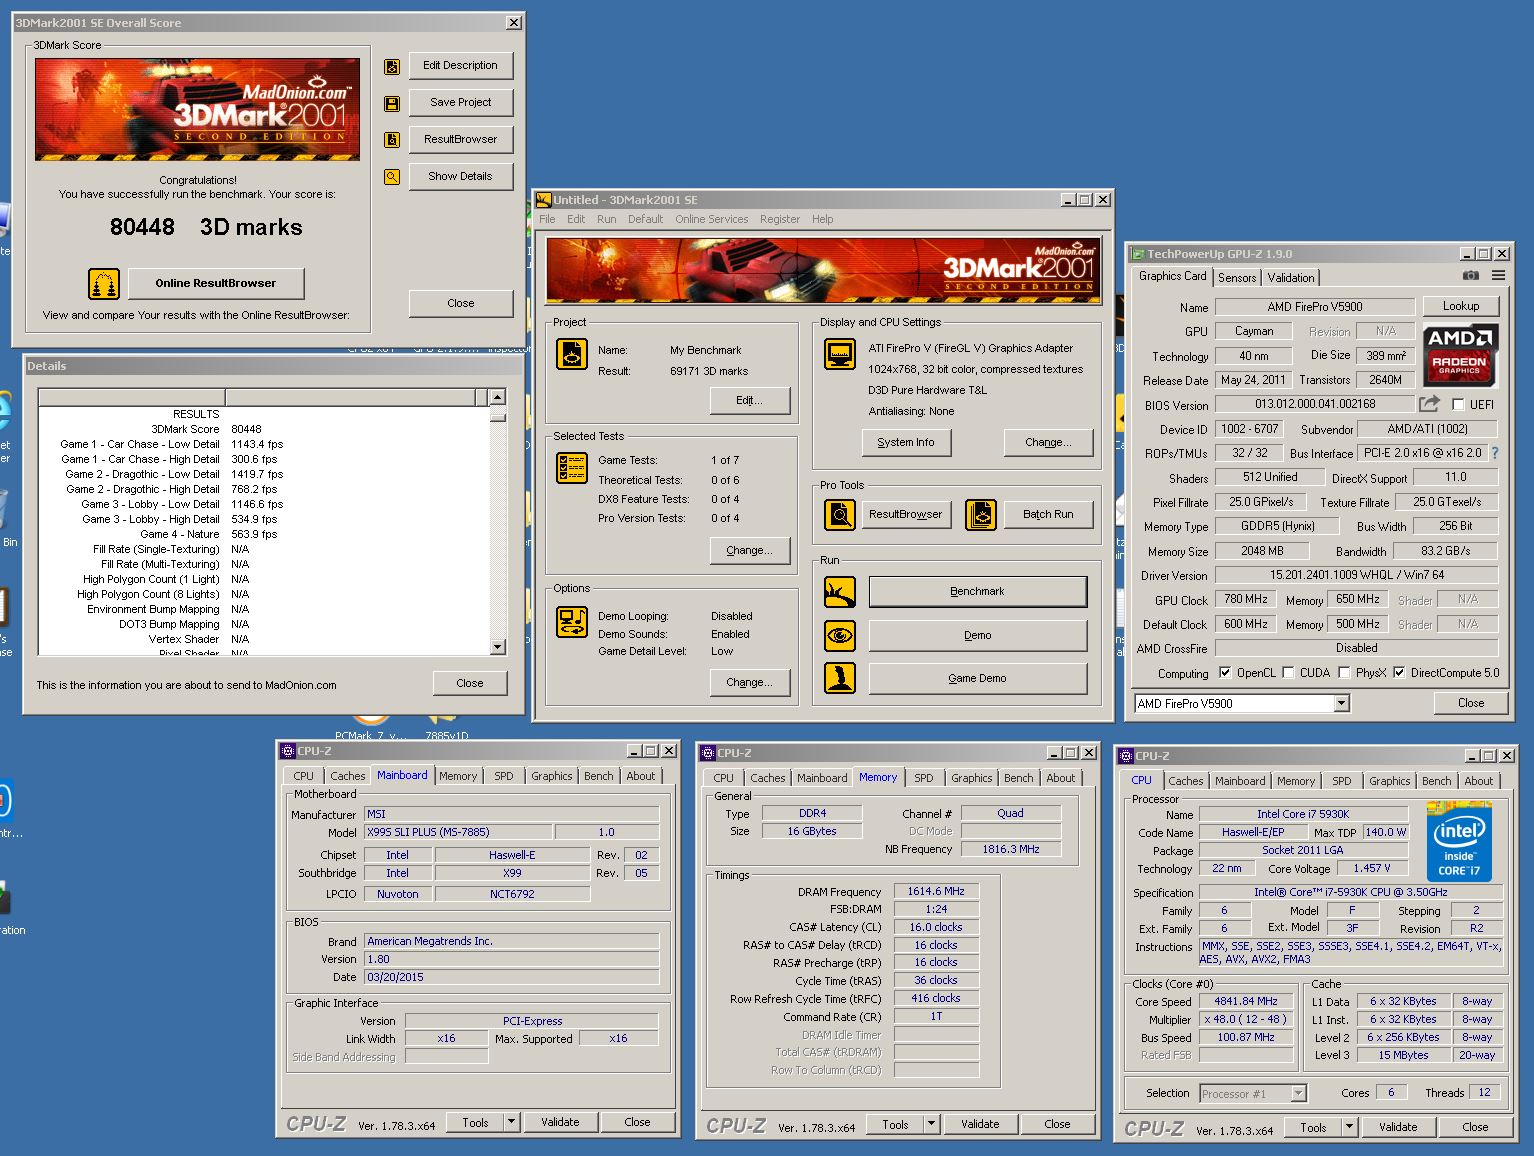Switch to the Validation tab in GPU-Z
Image resolution: width=1534 pixels, height=1156 pixels.
coord(1291,278)
